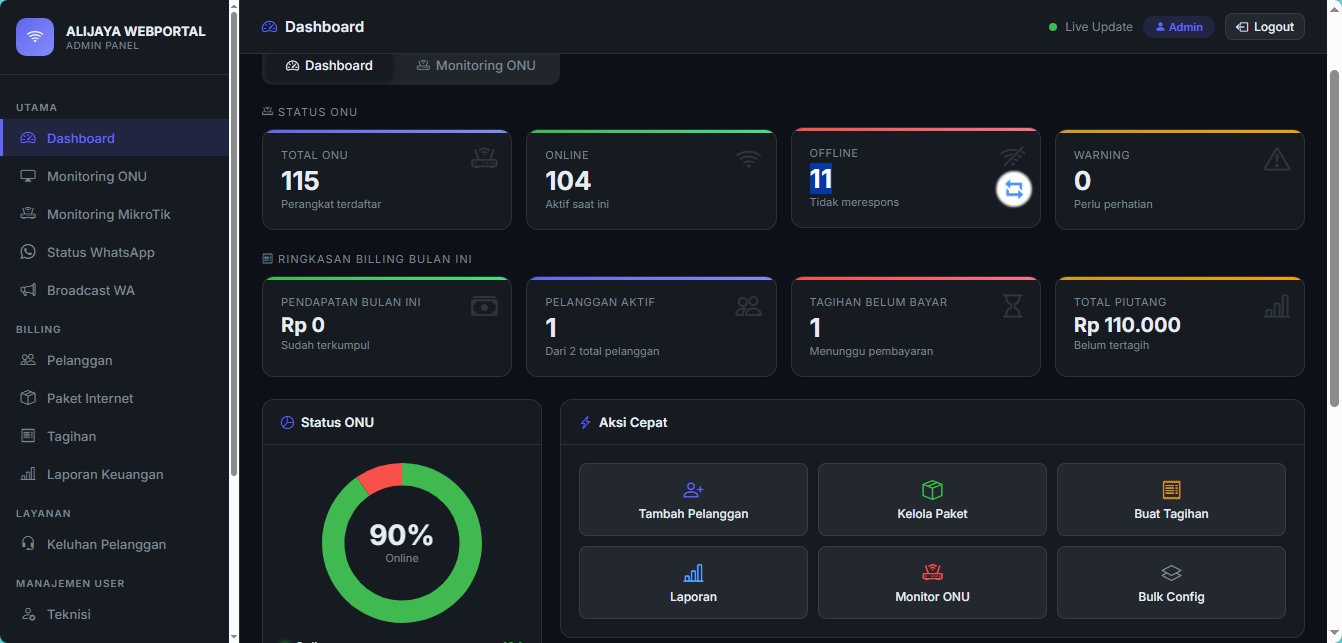Open Monitoring MikroTik in the sidebar

pos(108,214)
